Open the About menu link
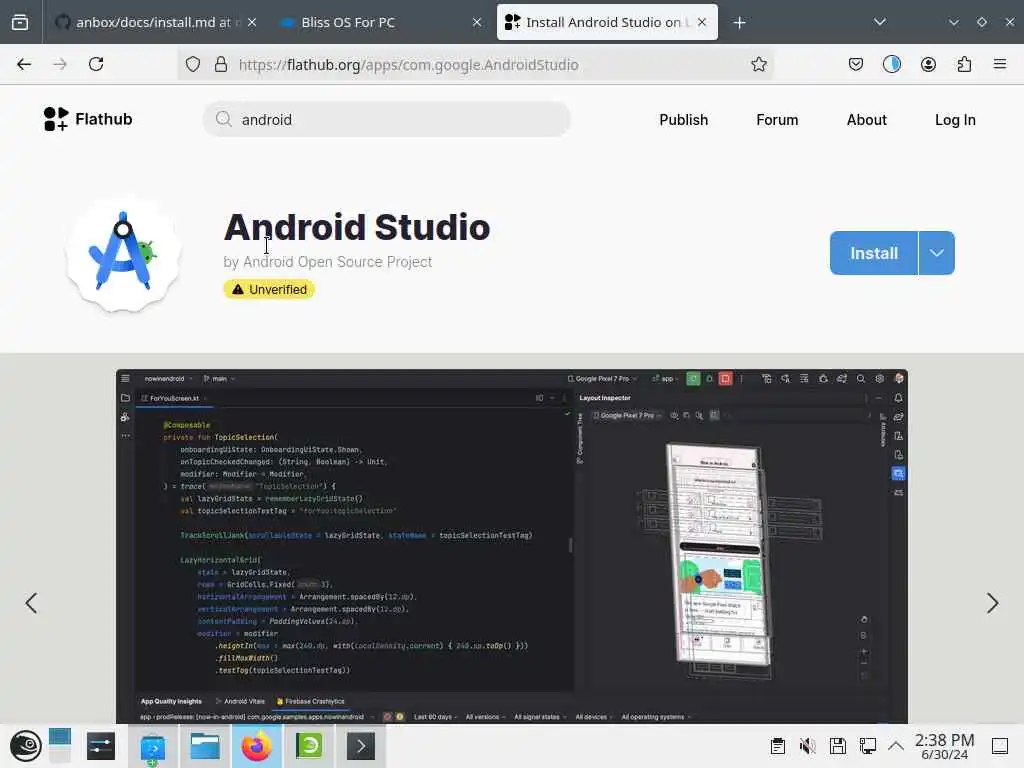 [867, 120]
